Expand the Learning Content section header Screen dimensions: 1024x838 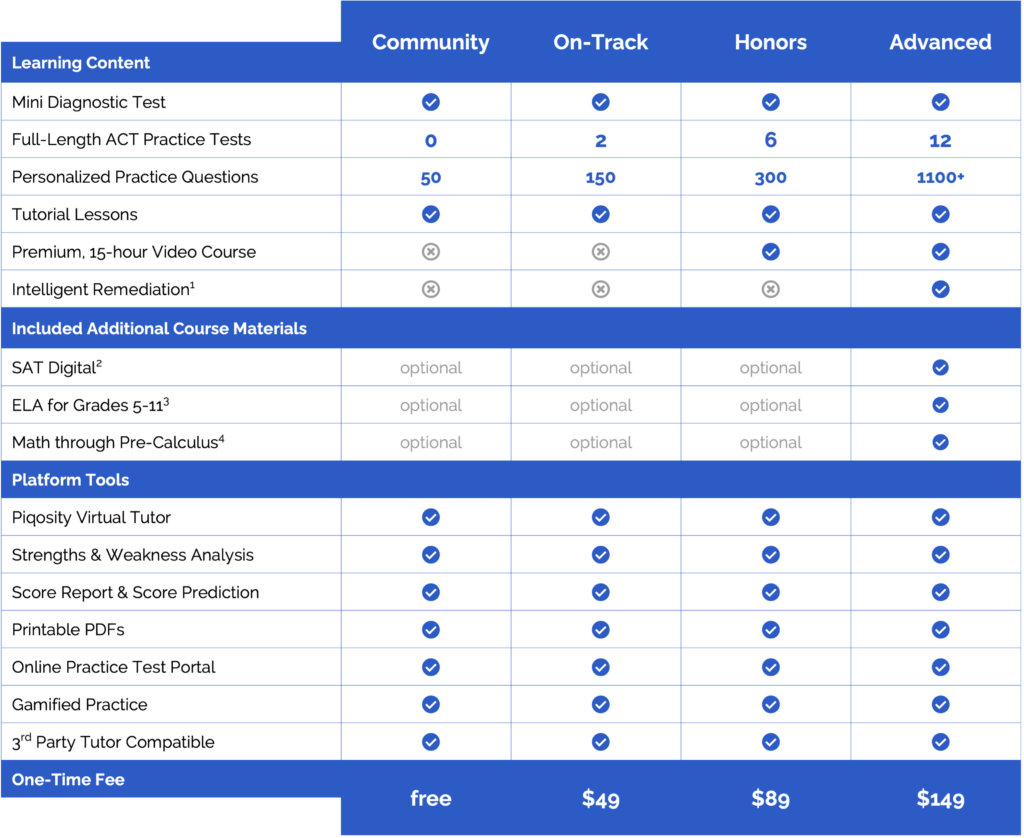click(81, 63)
